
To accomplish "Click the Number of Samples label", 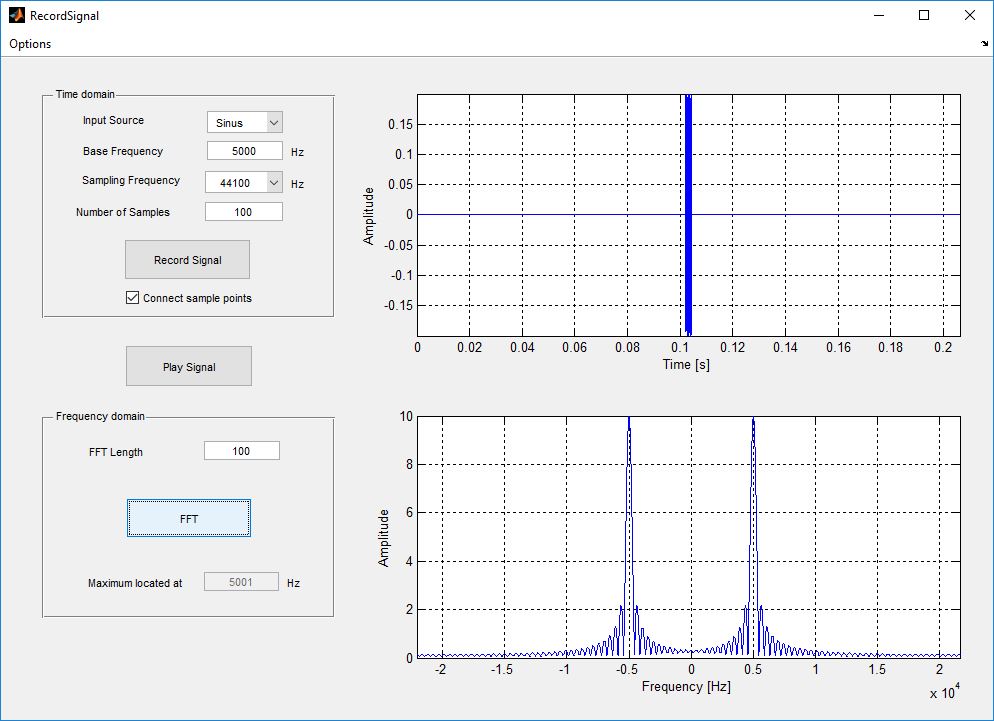I will (x=122, y=212).
